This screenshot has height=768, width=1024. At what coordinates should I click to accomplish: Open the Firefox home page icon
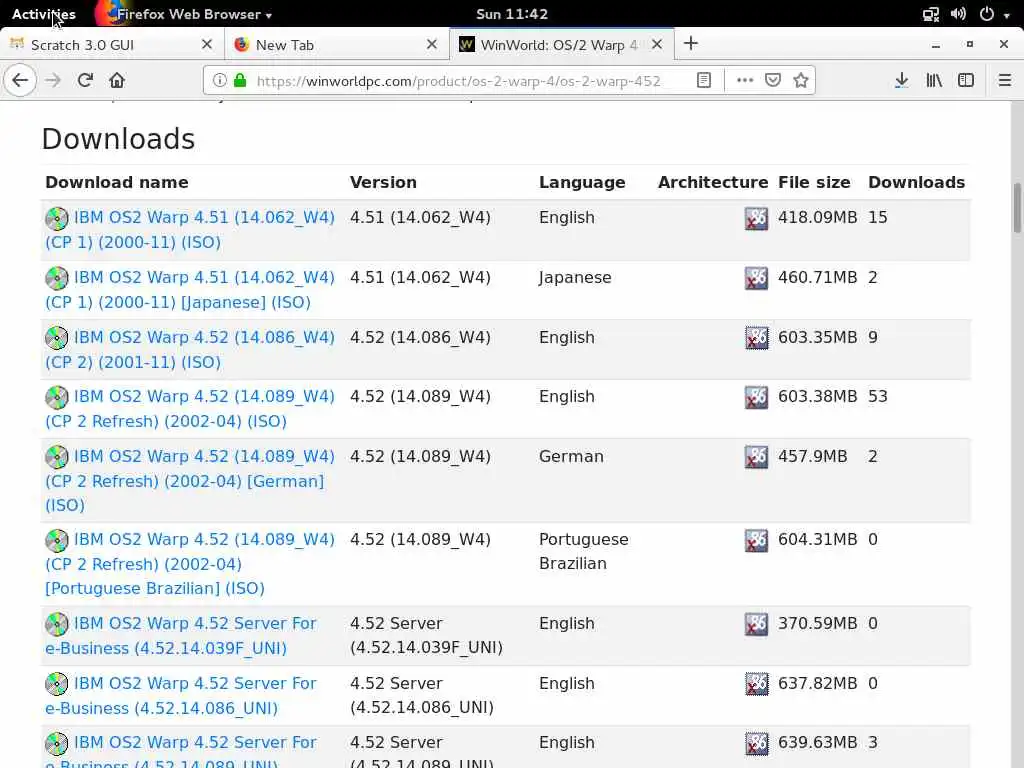point(117,80)
